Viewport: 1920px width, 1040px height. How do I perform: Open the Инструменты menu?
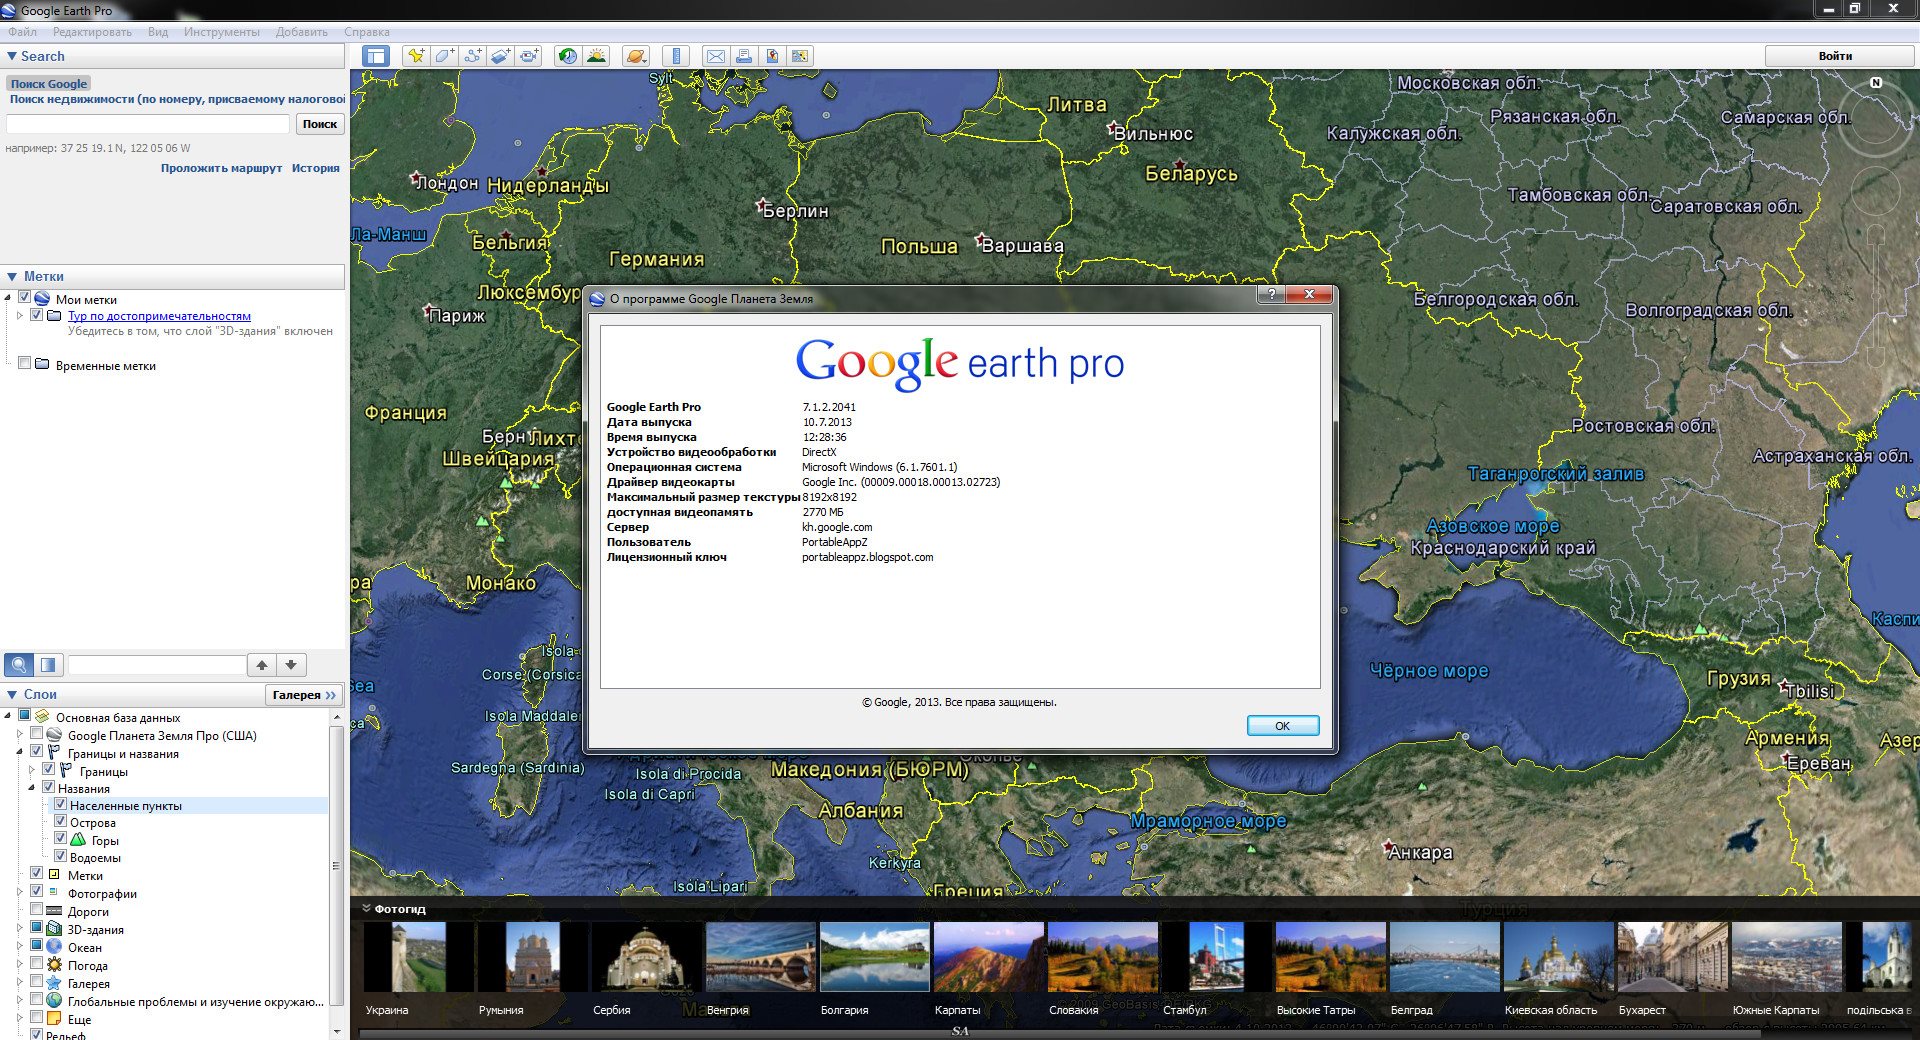pyautogui.click(x=221, y=32)
